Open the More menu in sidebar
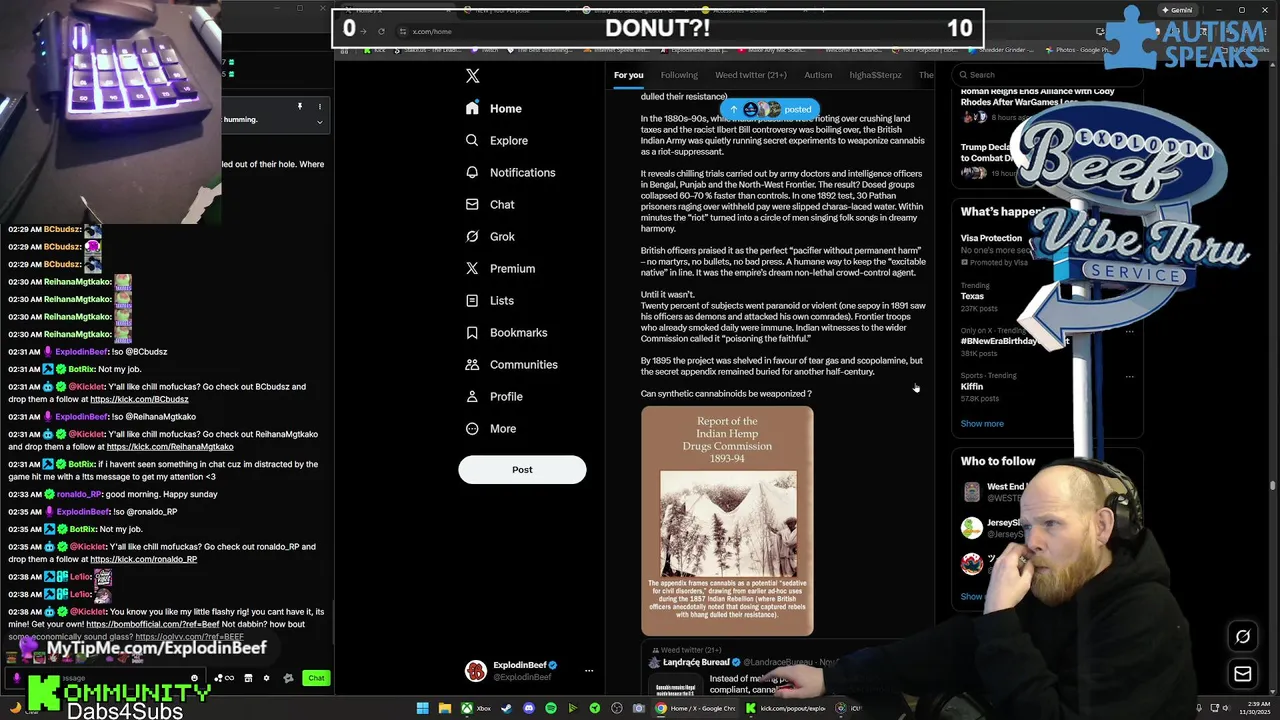The image size is (1280, 720). (x=491, y=428)
